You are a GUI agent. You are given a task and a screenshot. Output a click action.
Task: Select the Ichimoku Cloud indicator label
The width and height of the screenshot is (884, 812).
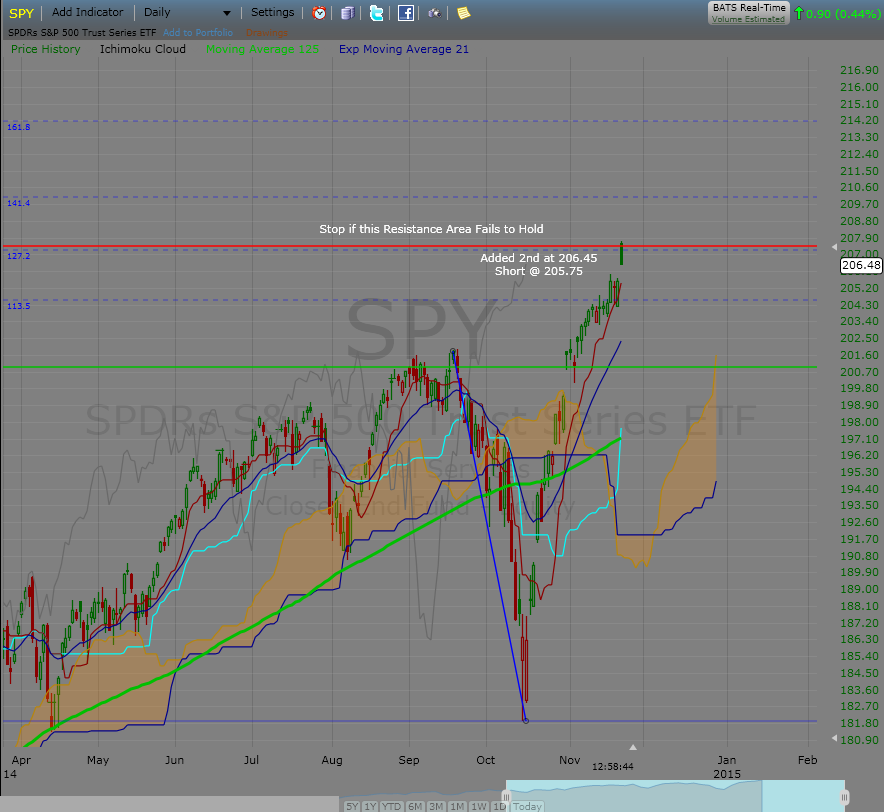(x=143, y=49)
